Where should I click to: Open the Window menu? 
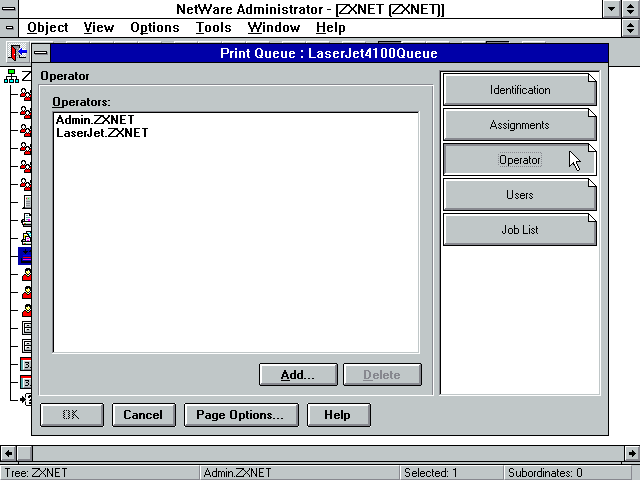273,28
